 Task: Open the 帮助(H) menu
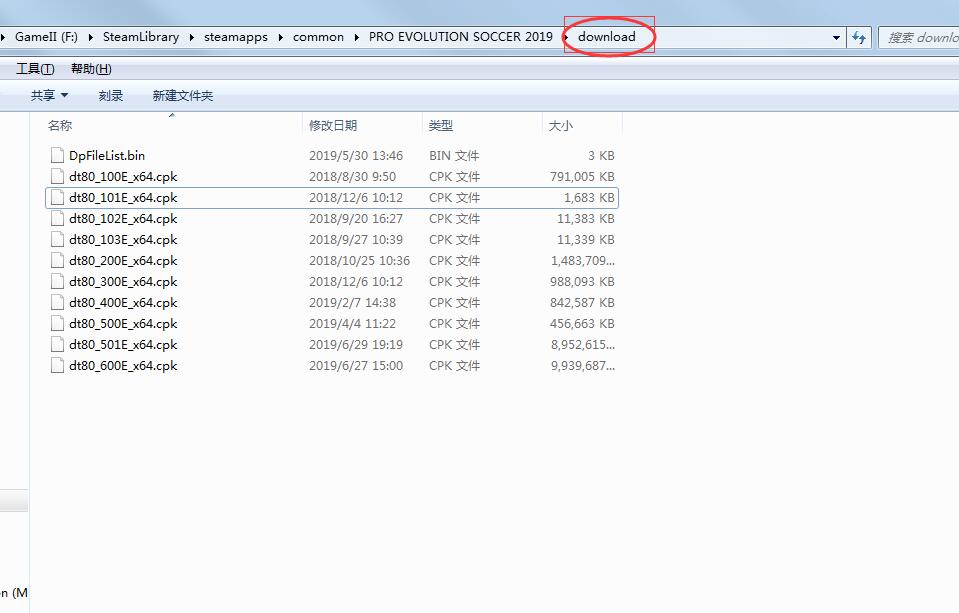tap(91, 69)
